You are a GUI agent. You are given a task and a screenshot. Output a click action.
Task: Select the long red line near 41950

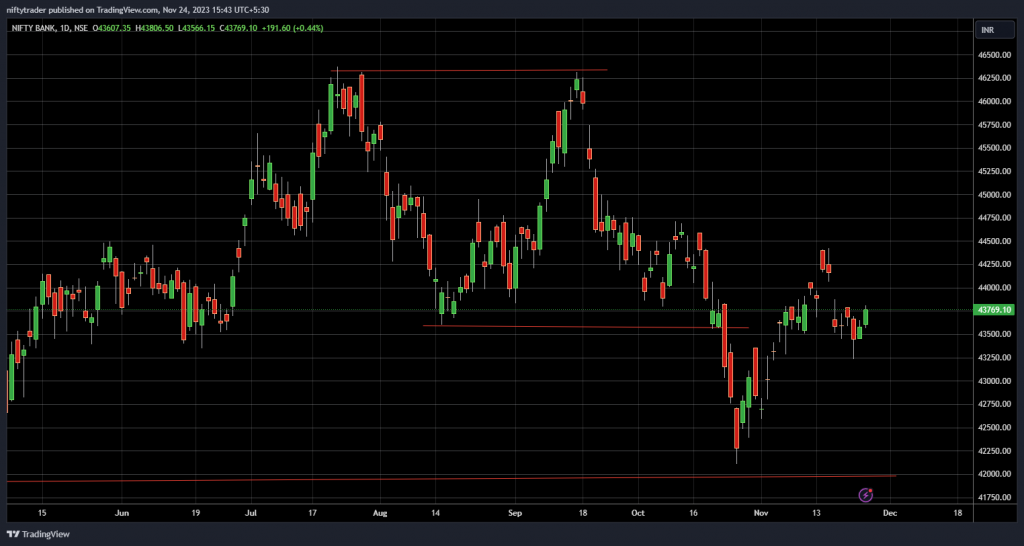coord(451,479)
